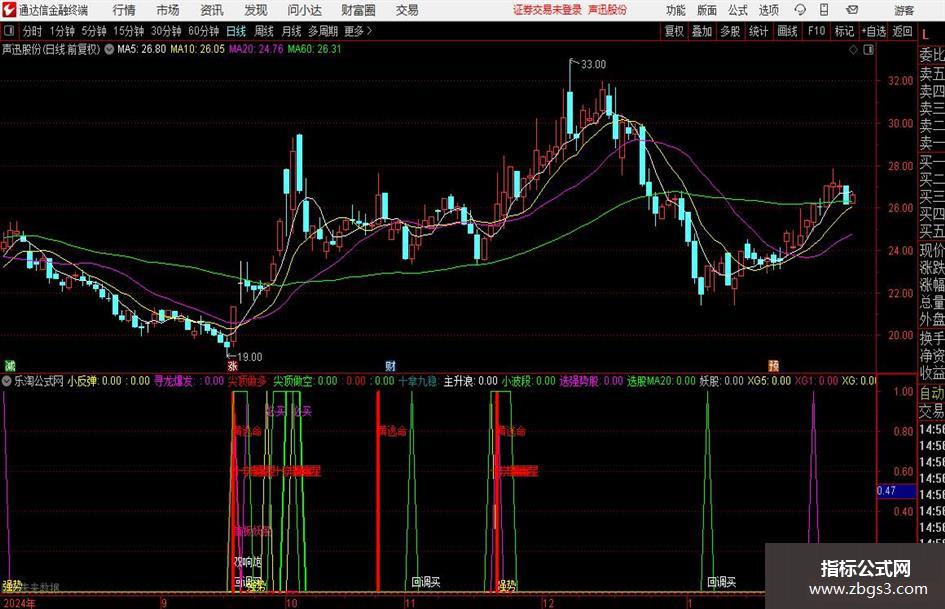This screenshot has height=609, width=945.
Task: Open the mobile phone icon
Action: (824, 10)
